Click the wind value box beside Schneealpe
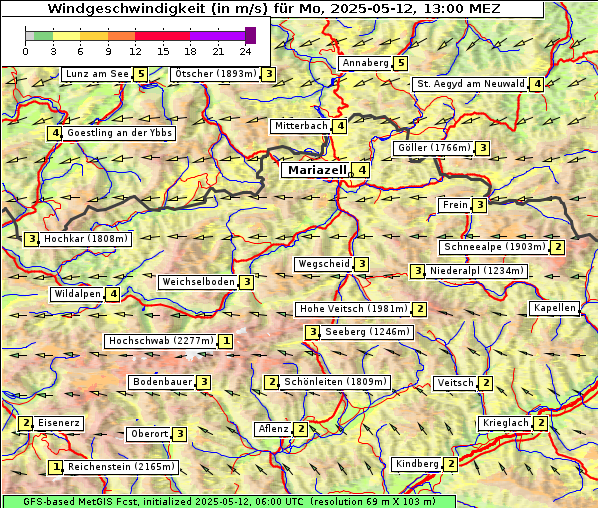This screenshot has width=598, height=508. tap(558, 247)
